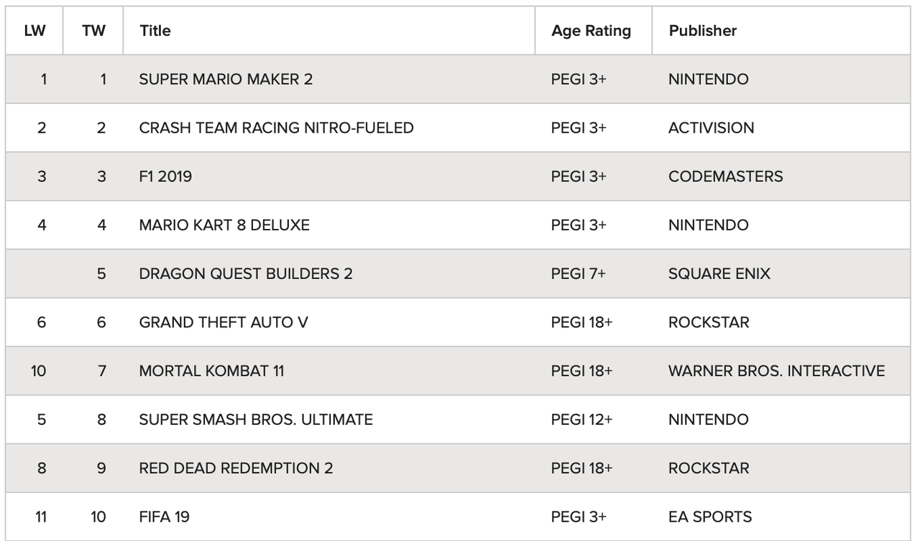Select Warner Bros. Interactive publisher cell
920x541 pixels.
(776, 371)
